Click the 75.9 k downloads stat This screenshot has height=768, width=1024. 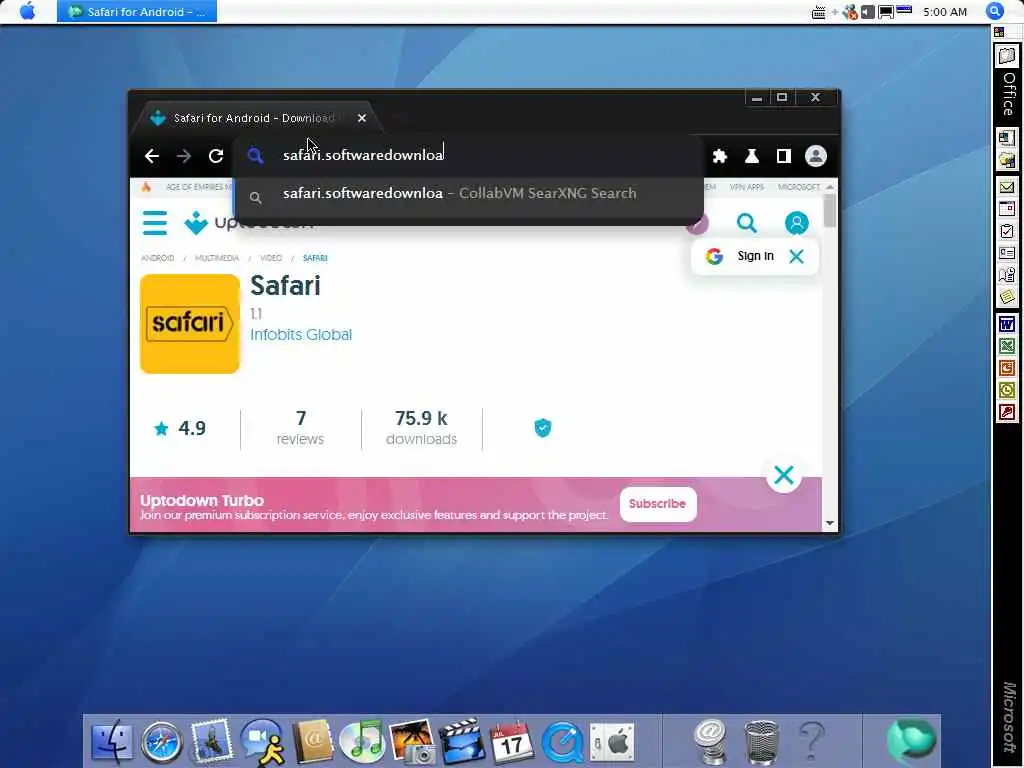pyautogui.click(x=421, y=428)
